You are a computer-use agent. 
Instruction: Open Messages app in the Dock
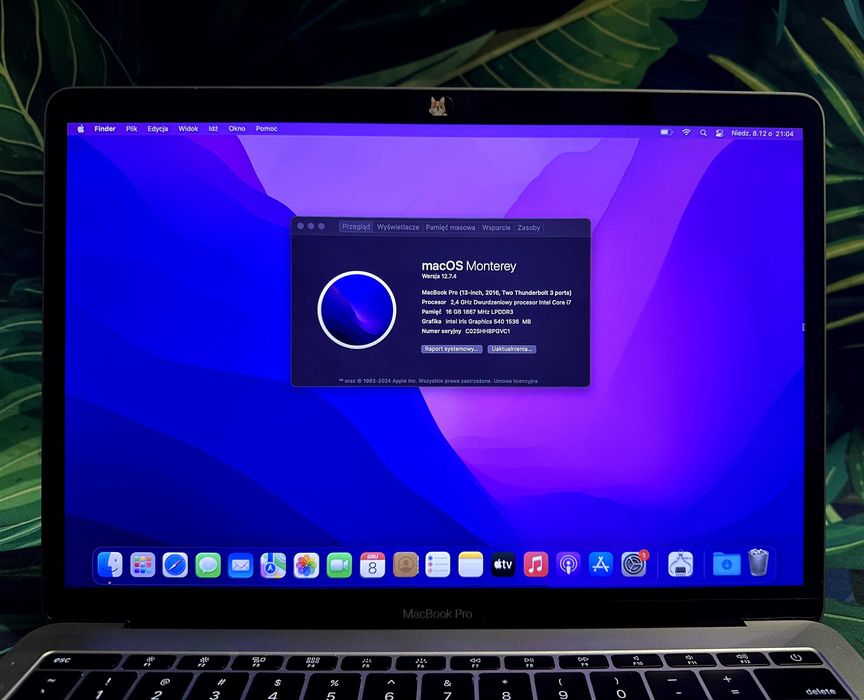(x=208, y=564)
